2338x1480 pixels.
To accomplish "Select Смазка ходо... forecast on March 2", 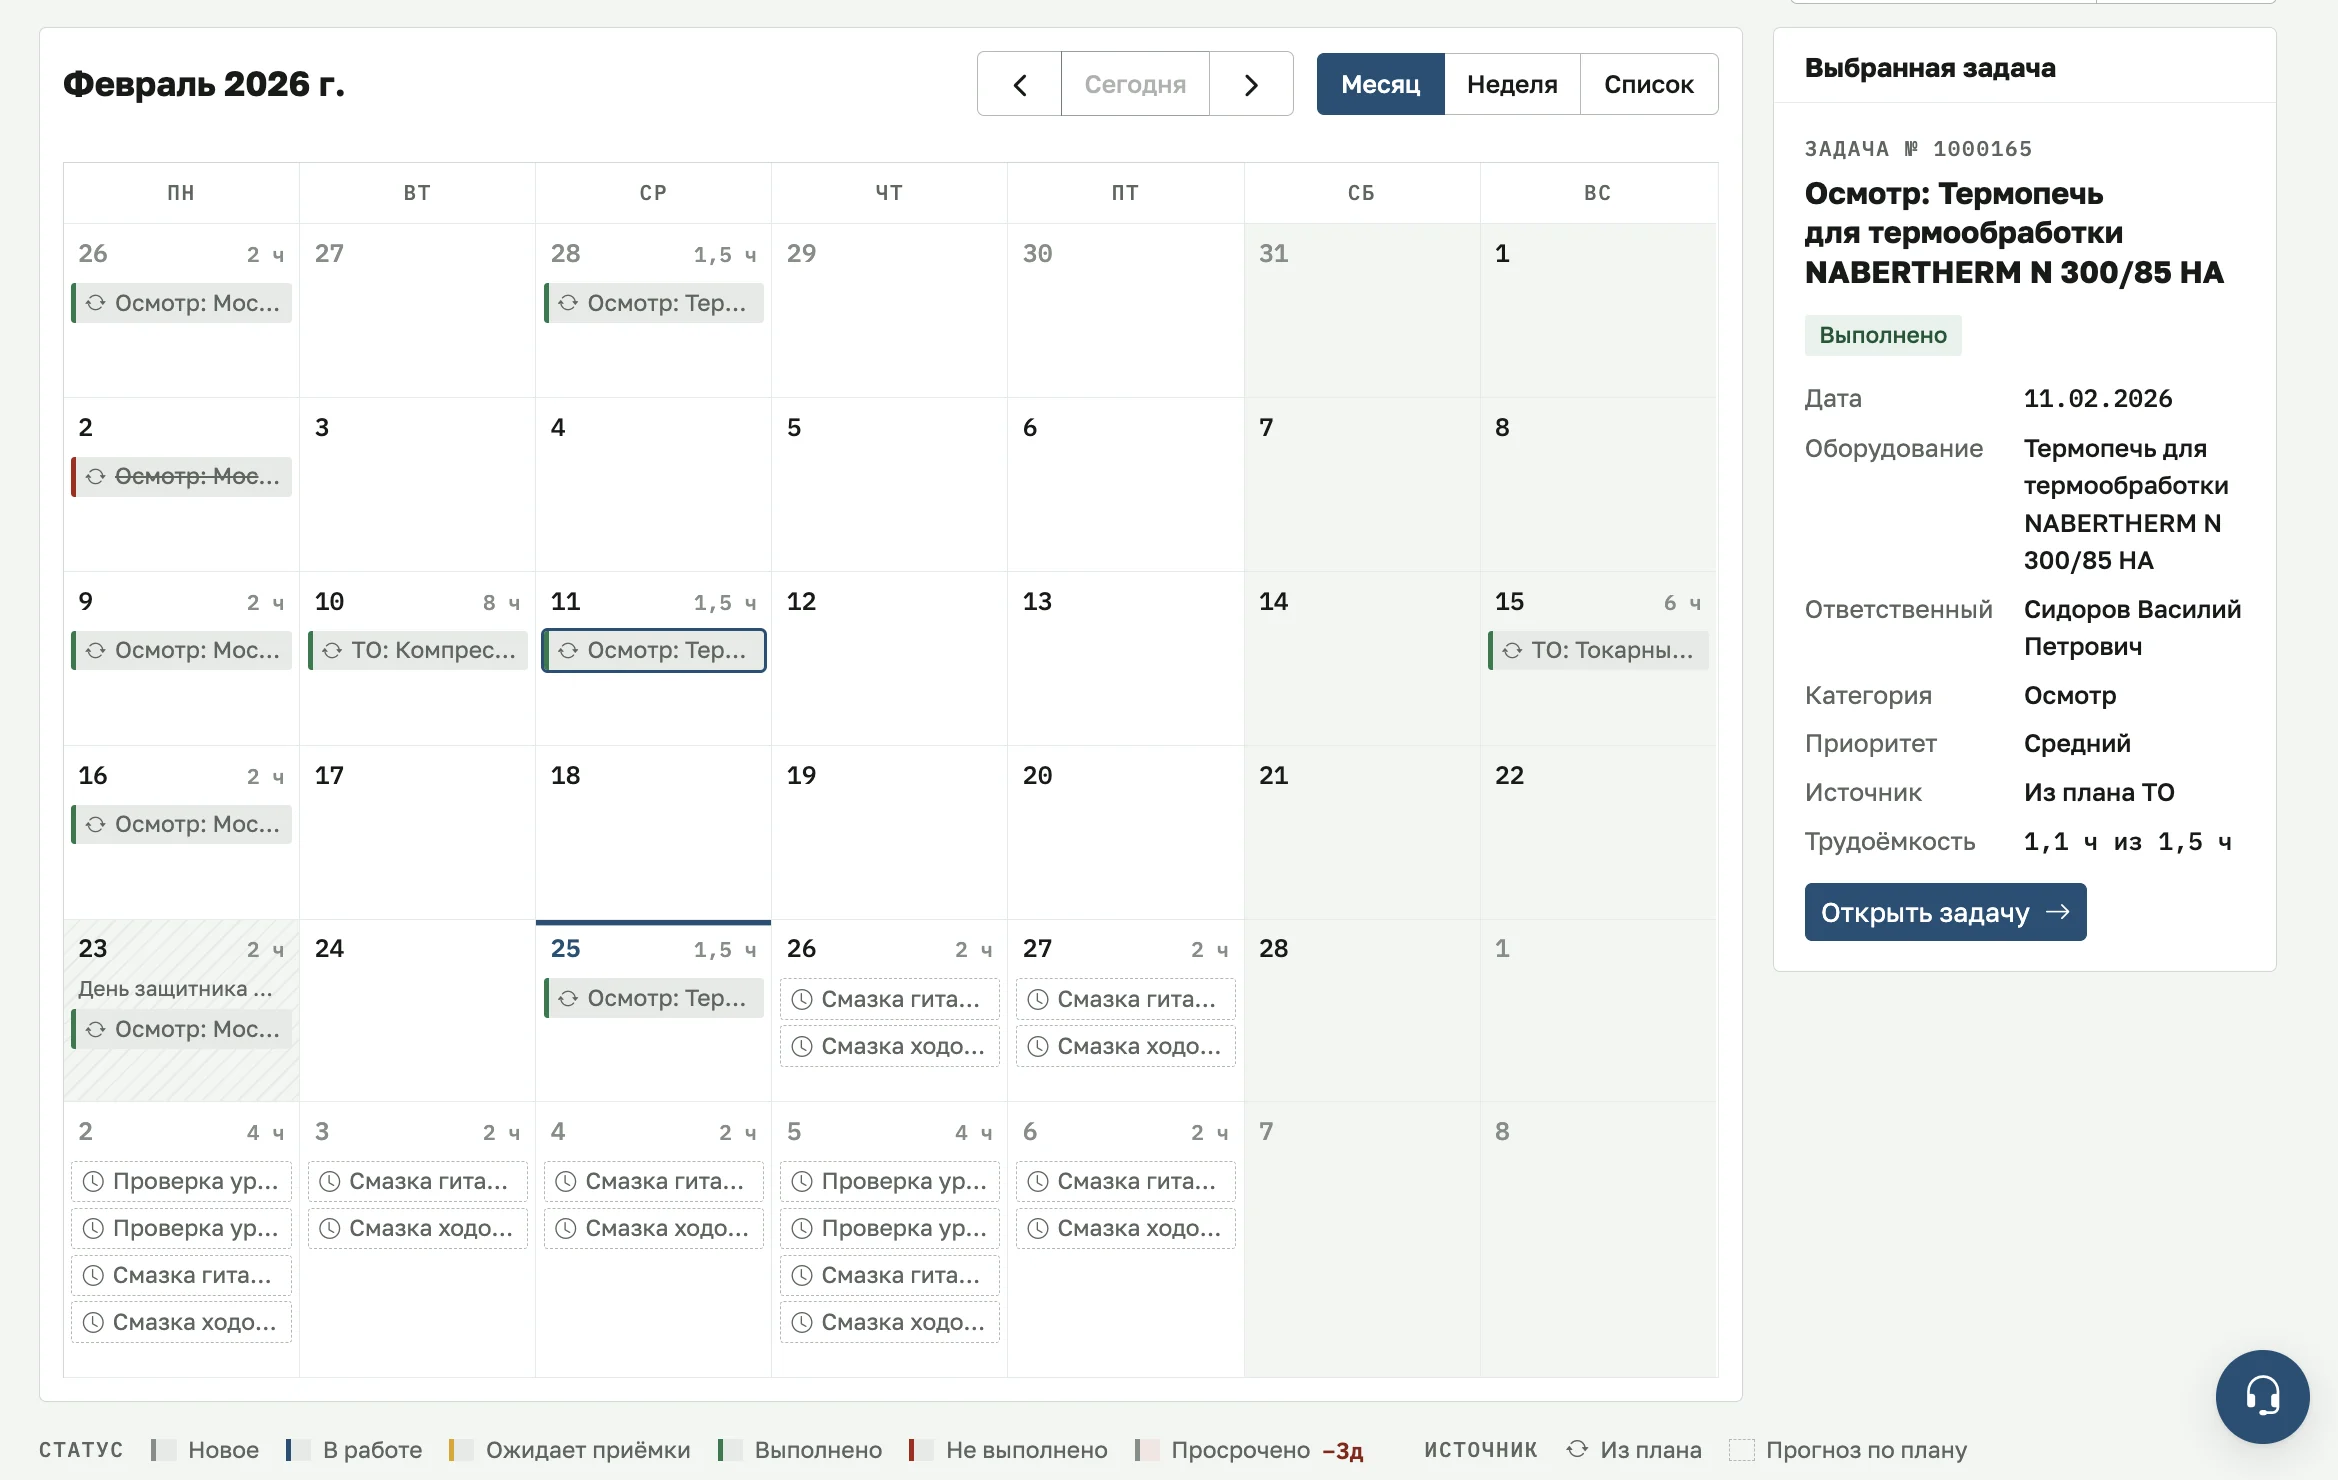I will 182,1322.
